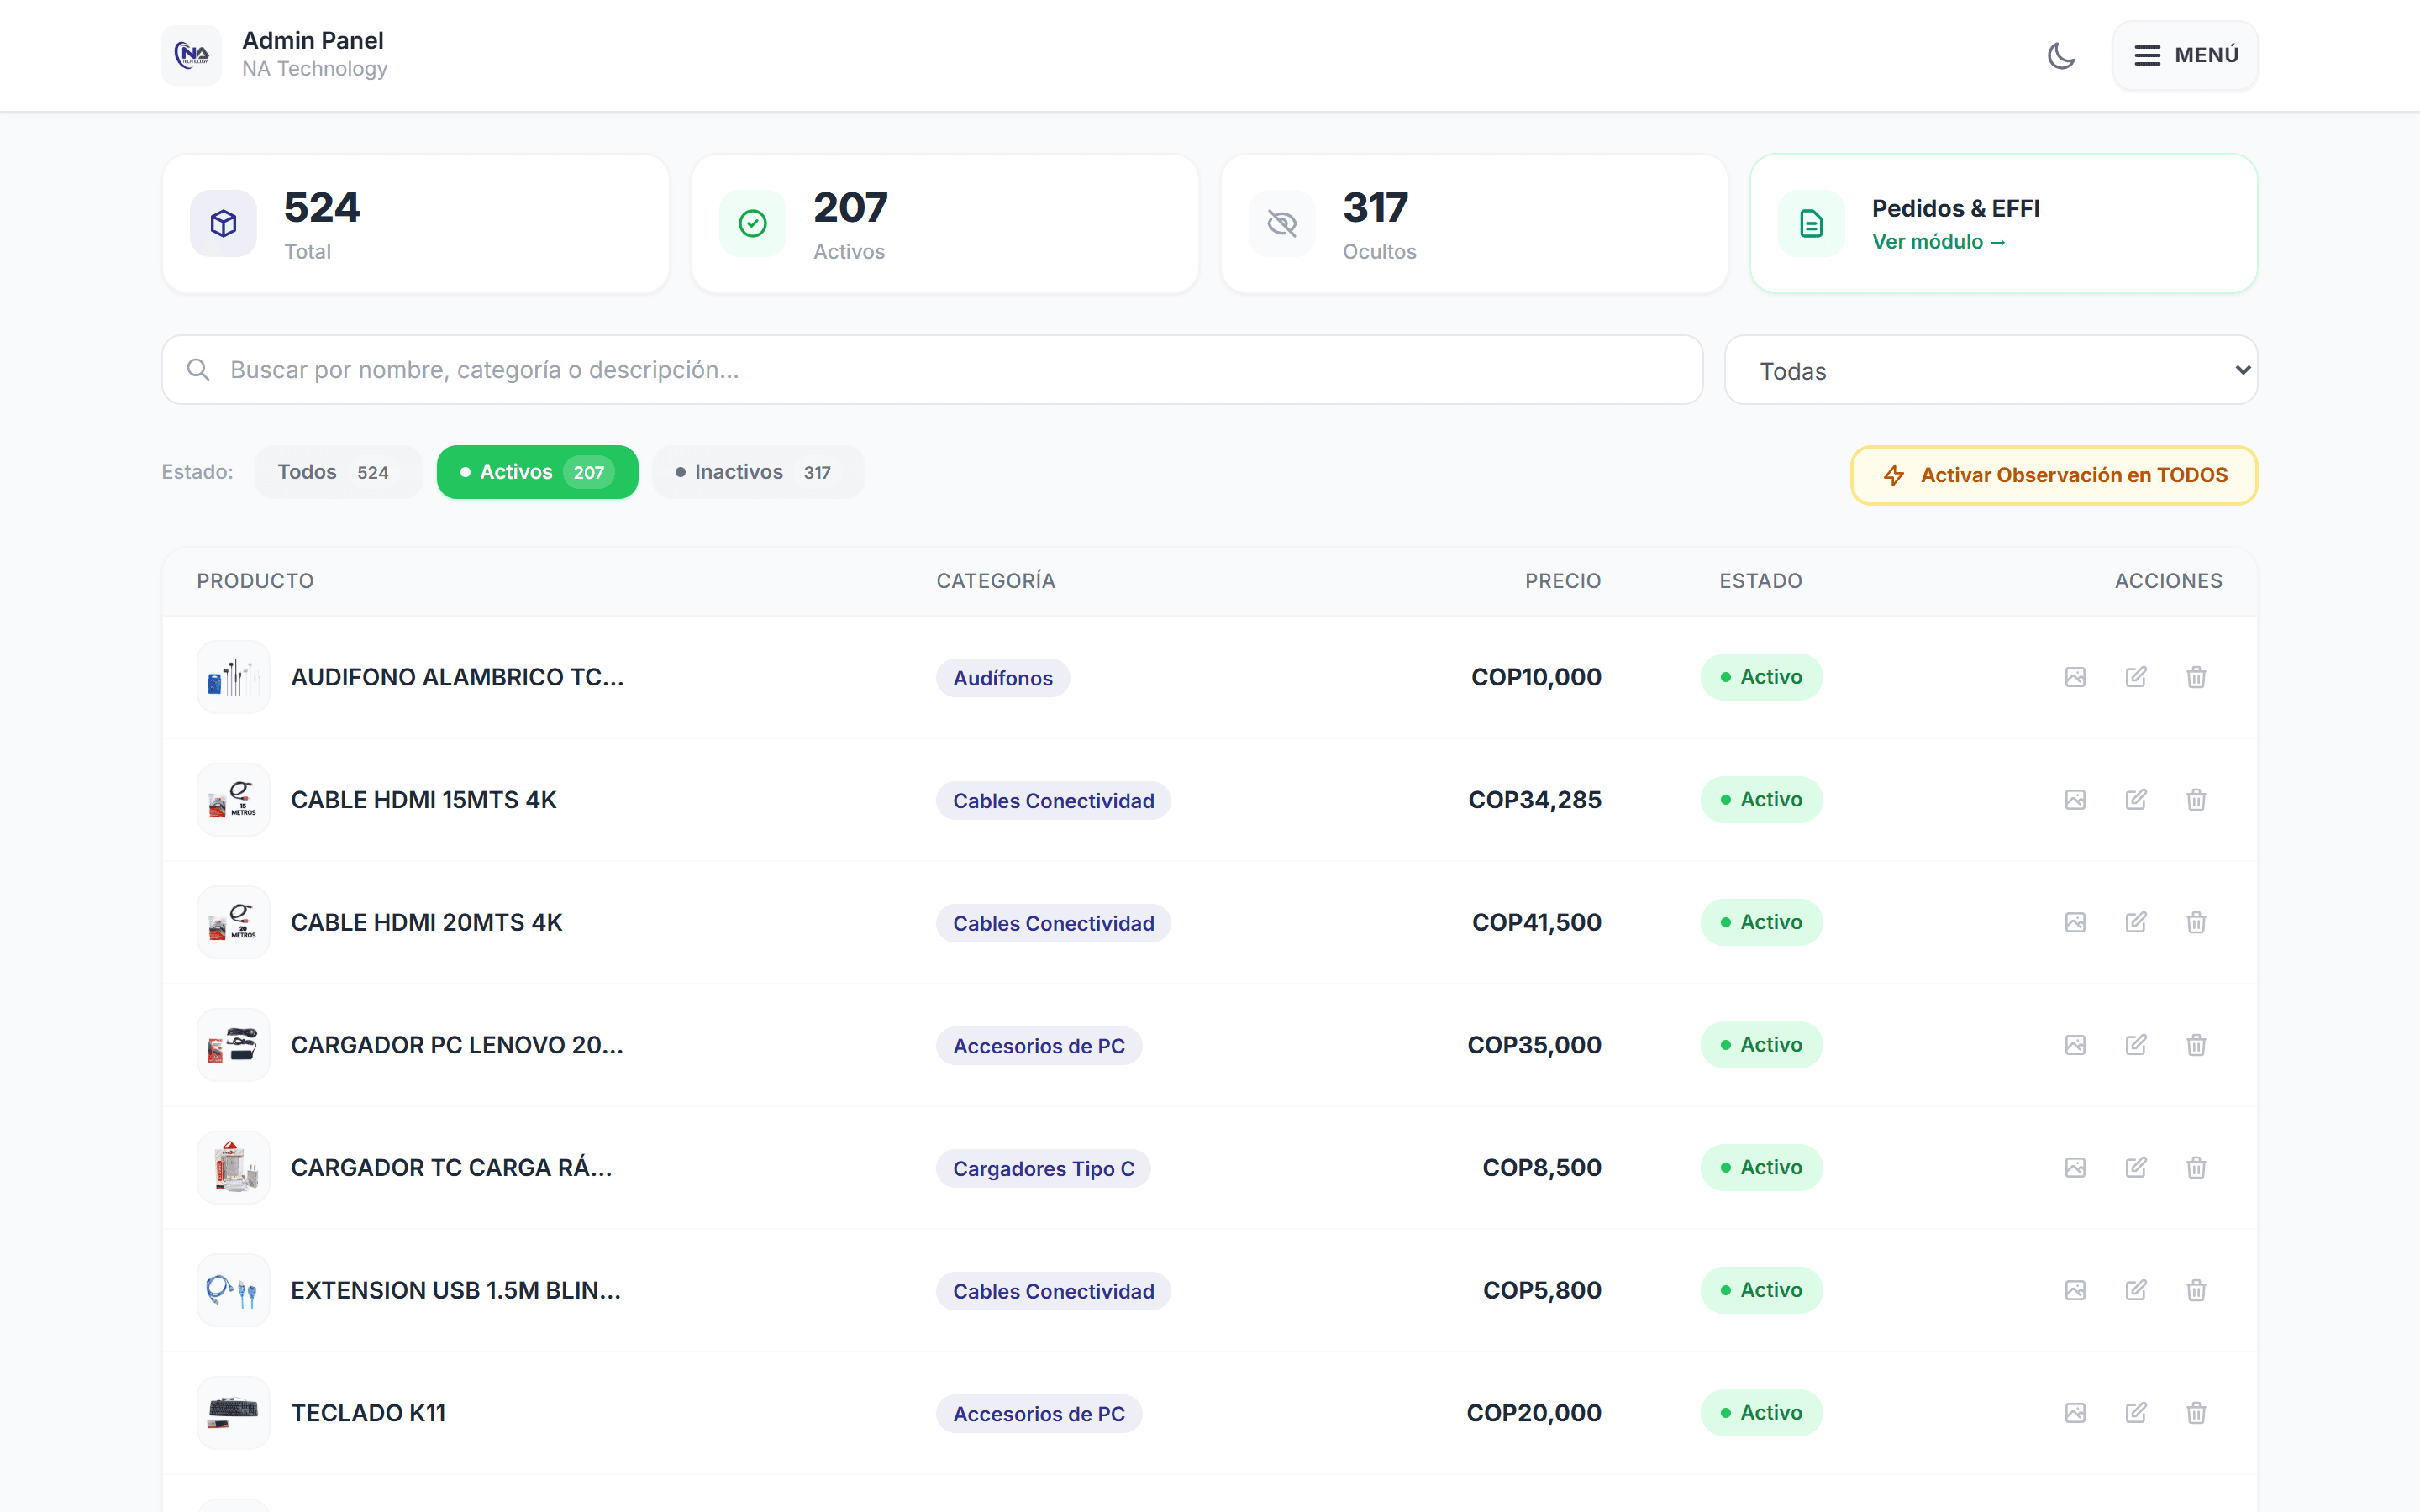The width and height of the screenshot is (2420, 1512).
Task: Click the 317 Ocultos stat card
Action: pos(1474,223)
